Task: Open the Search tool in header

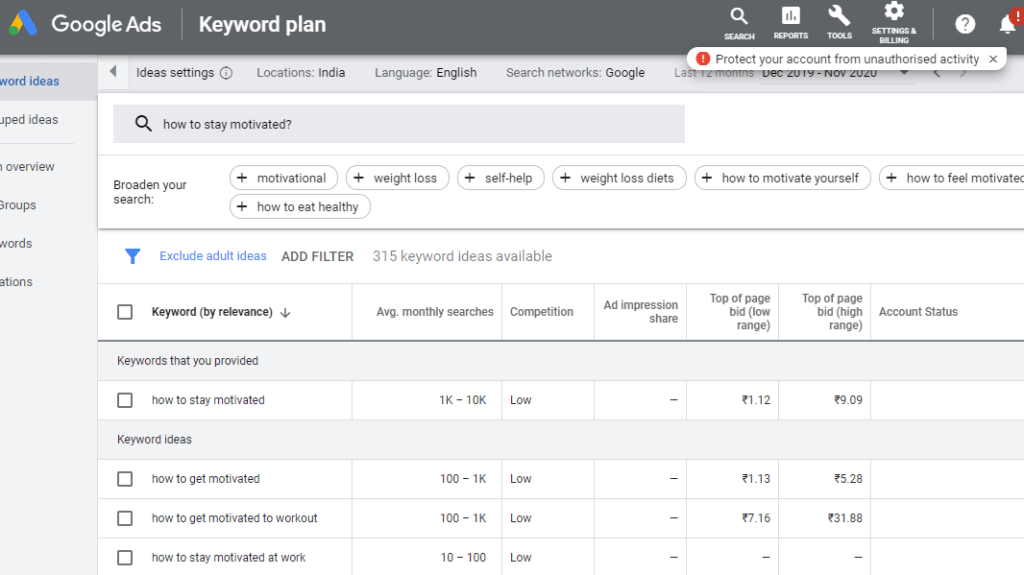Action: 739,24
